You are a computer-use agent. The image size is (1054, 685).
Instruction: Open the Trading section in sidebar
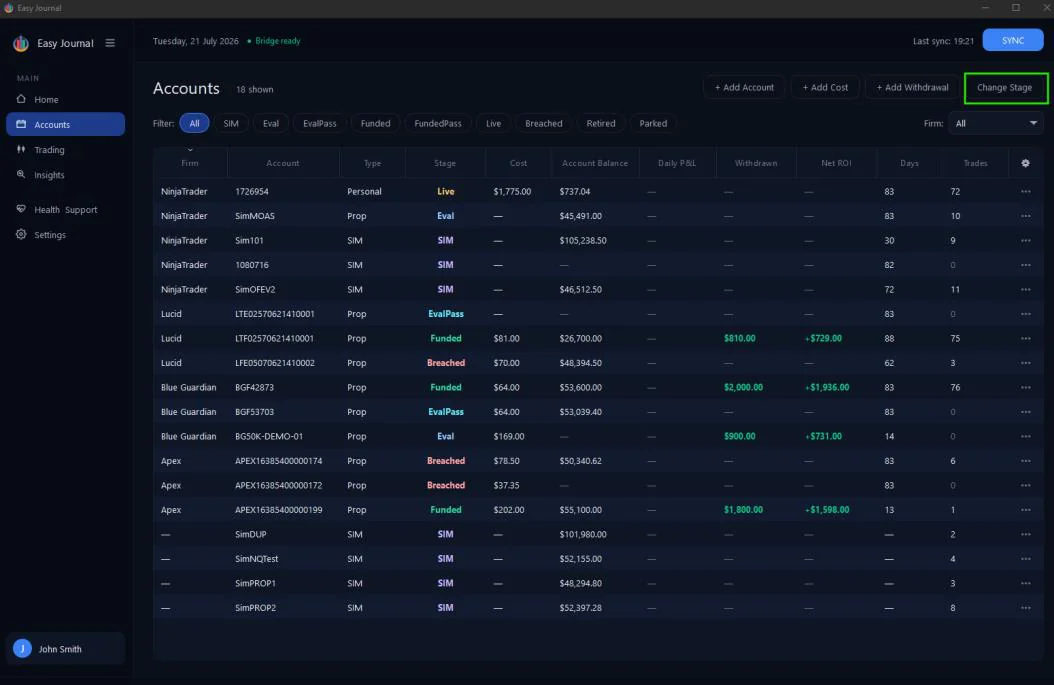point(65,150)
